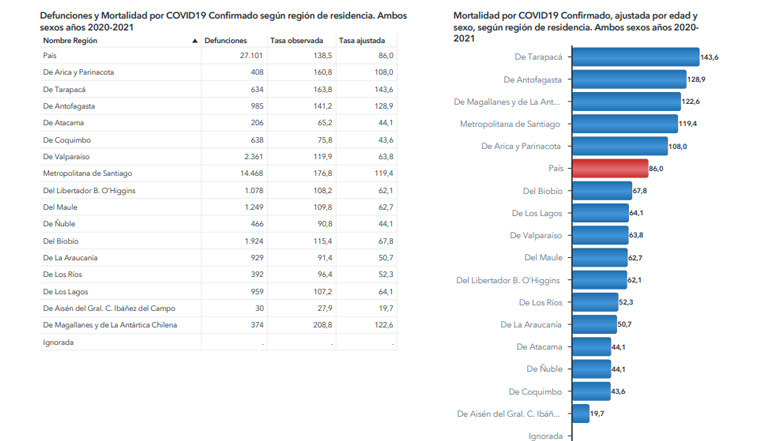Click the 14.468 defunciones cell

click(x=231, y=174)
